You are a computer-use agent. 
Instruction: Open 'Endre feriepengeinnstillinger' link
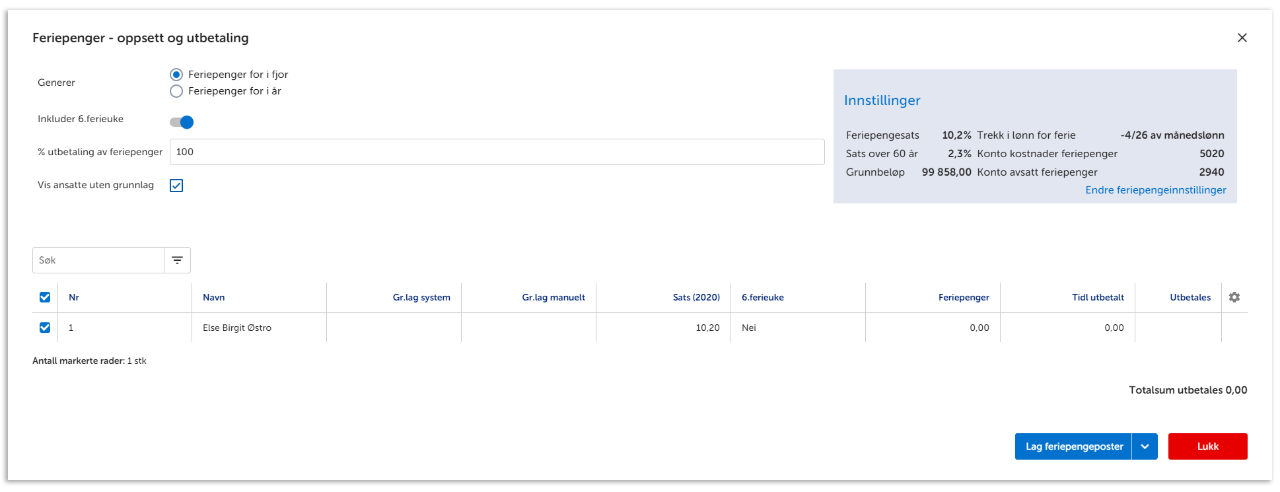point(1155,190)
